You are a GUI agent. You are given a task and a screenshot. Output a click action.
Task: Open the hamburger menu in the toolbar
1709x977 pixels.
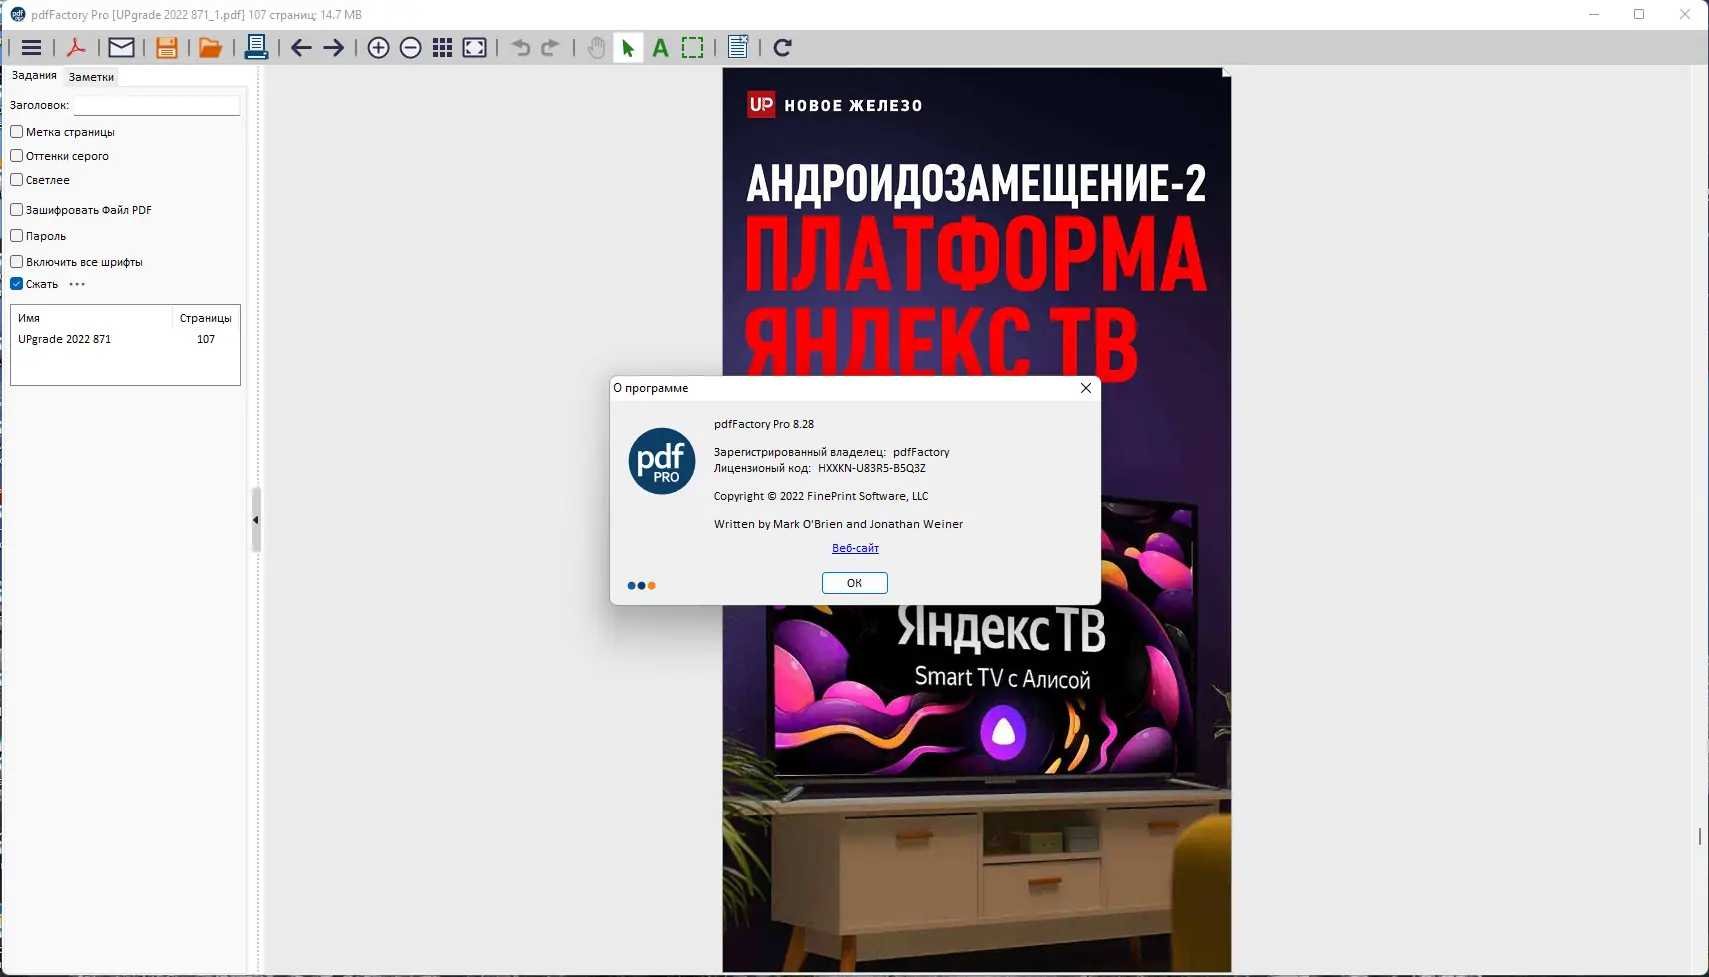[31, 47]
